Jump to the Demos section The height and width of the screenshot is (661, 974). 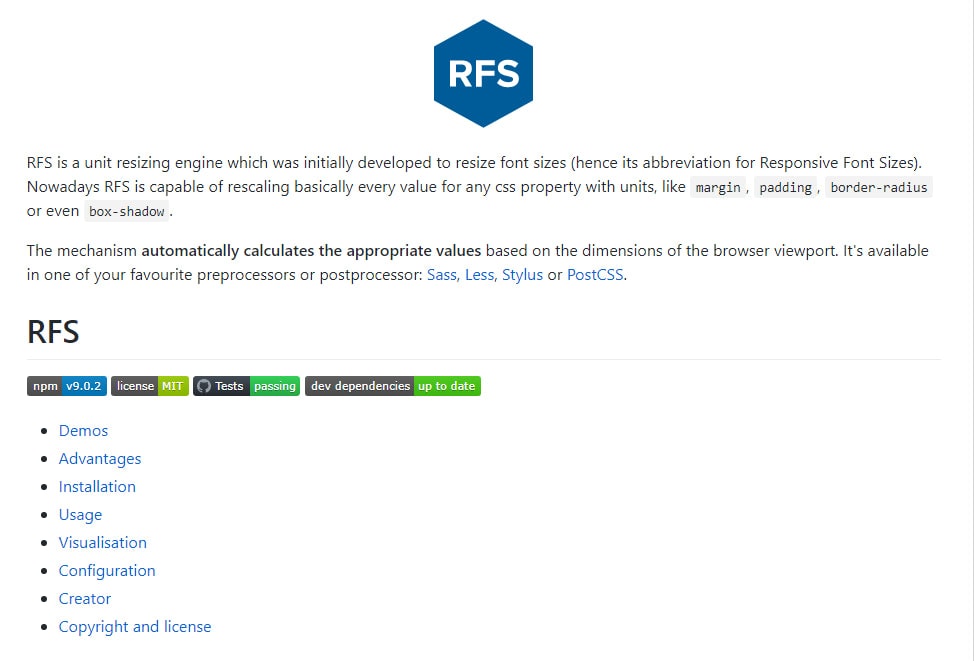(83, 431)
